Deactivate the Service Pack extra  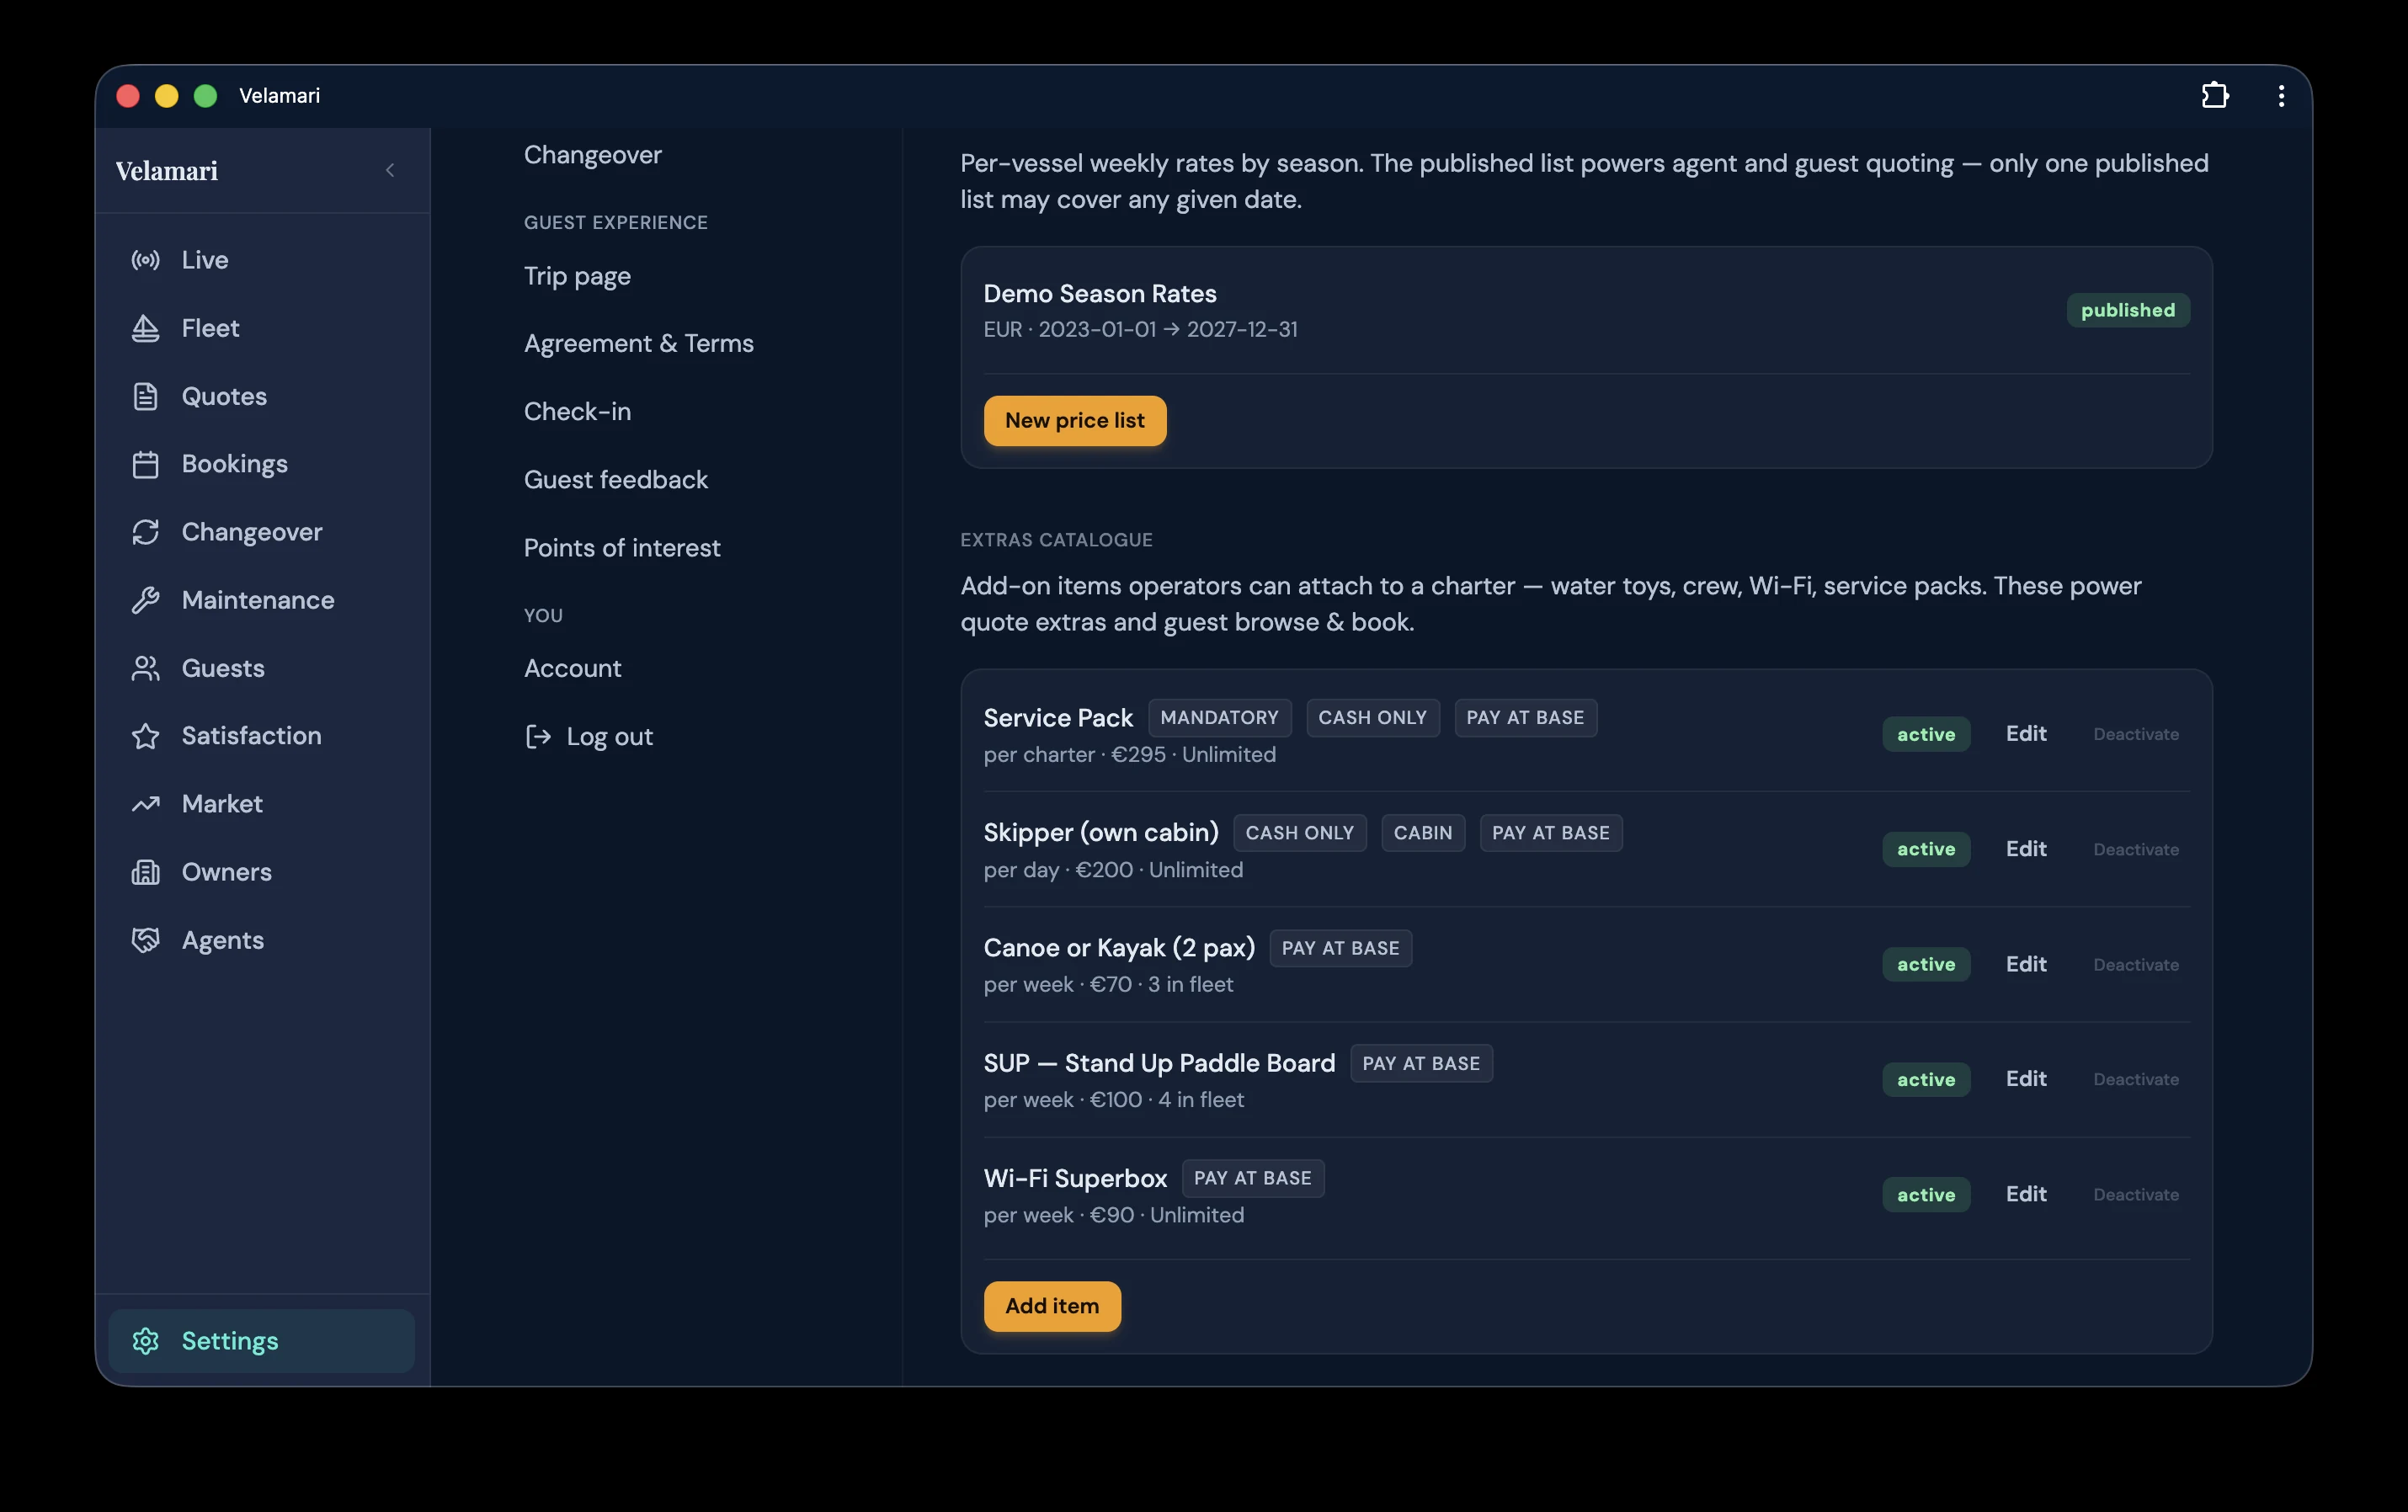click(2136, 734)
